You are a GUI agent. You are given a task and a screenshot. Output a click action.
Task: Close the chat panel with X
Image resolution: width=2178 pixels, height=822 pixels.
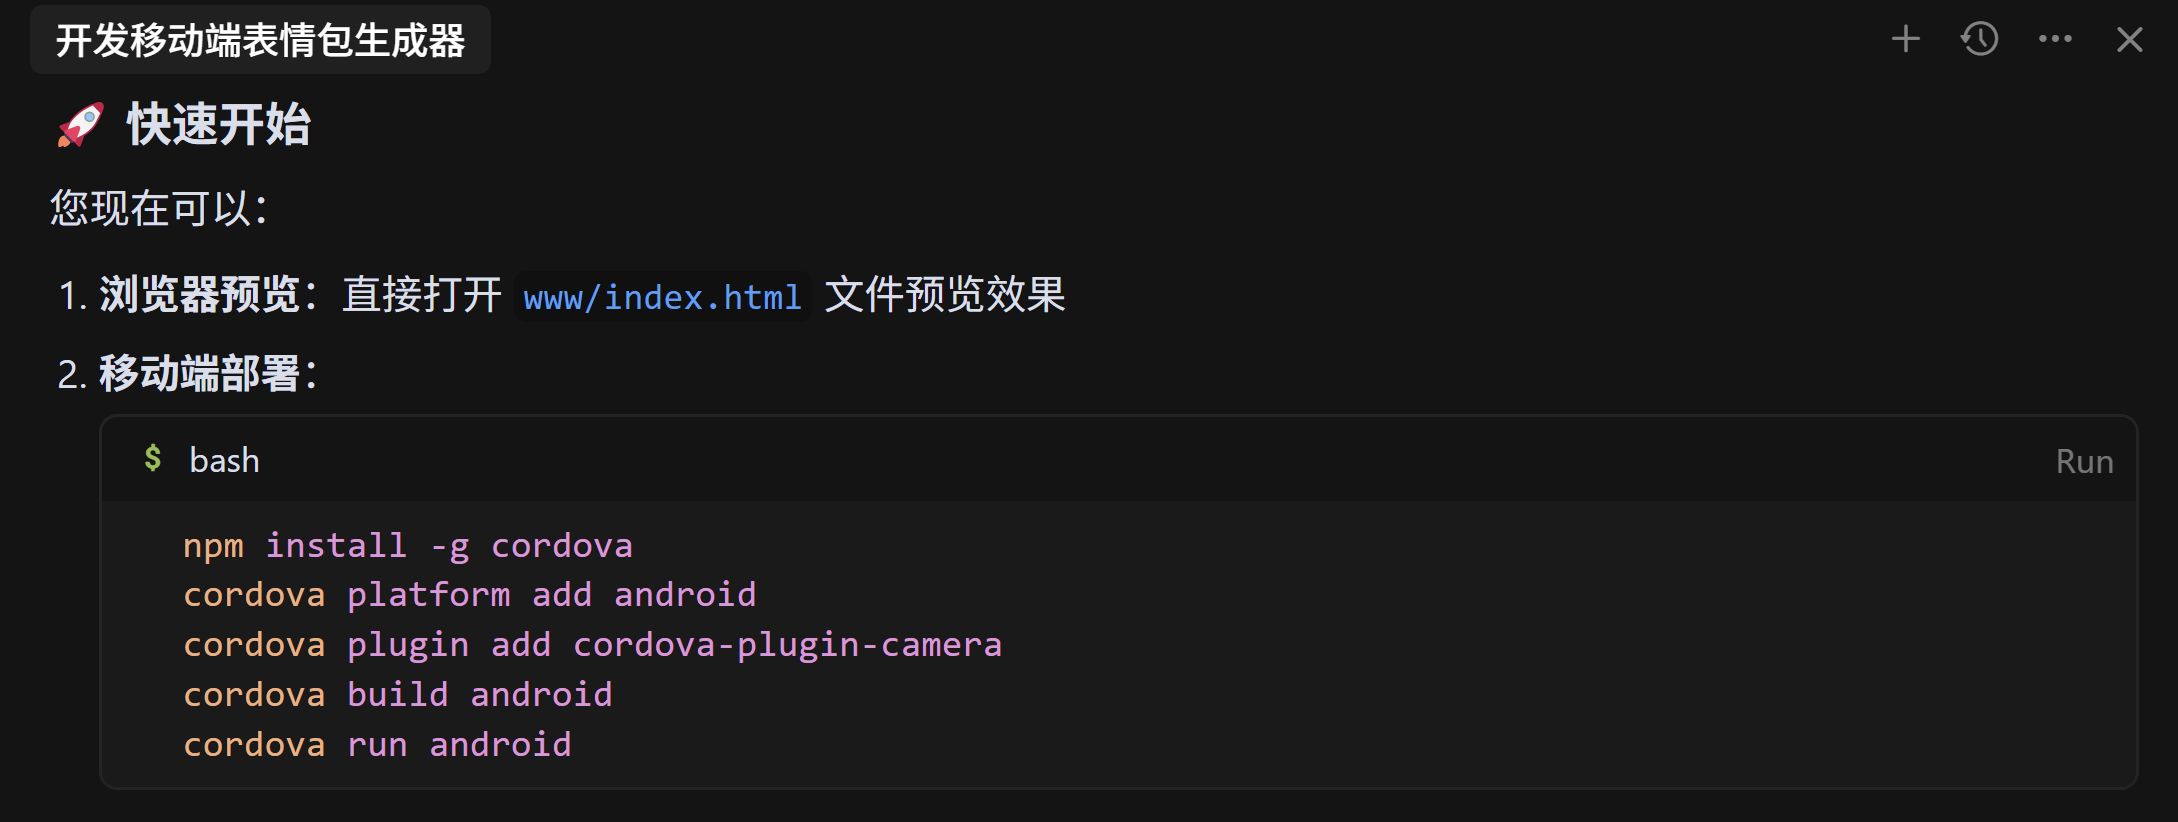click(x=2130, y=39)
